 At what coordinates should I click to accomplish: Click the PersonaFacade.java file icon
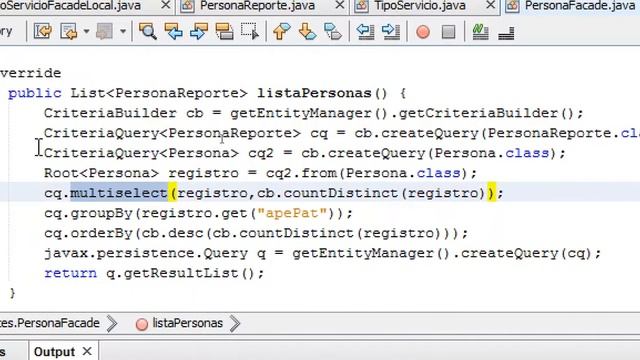coord(513,6)
